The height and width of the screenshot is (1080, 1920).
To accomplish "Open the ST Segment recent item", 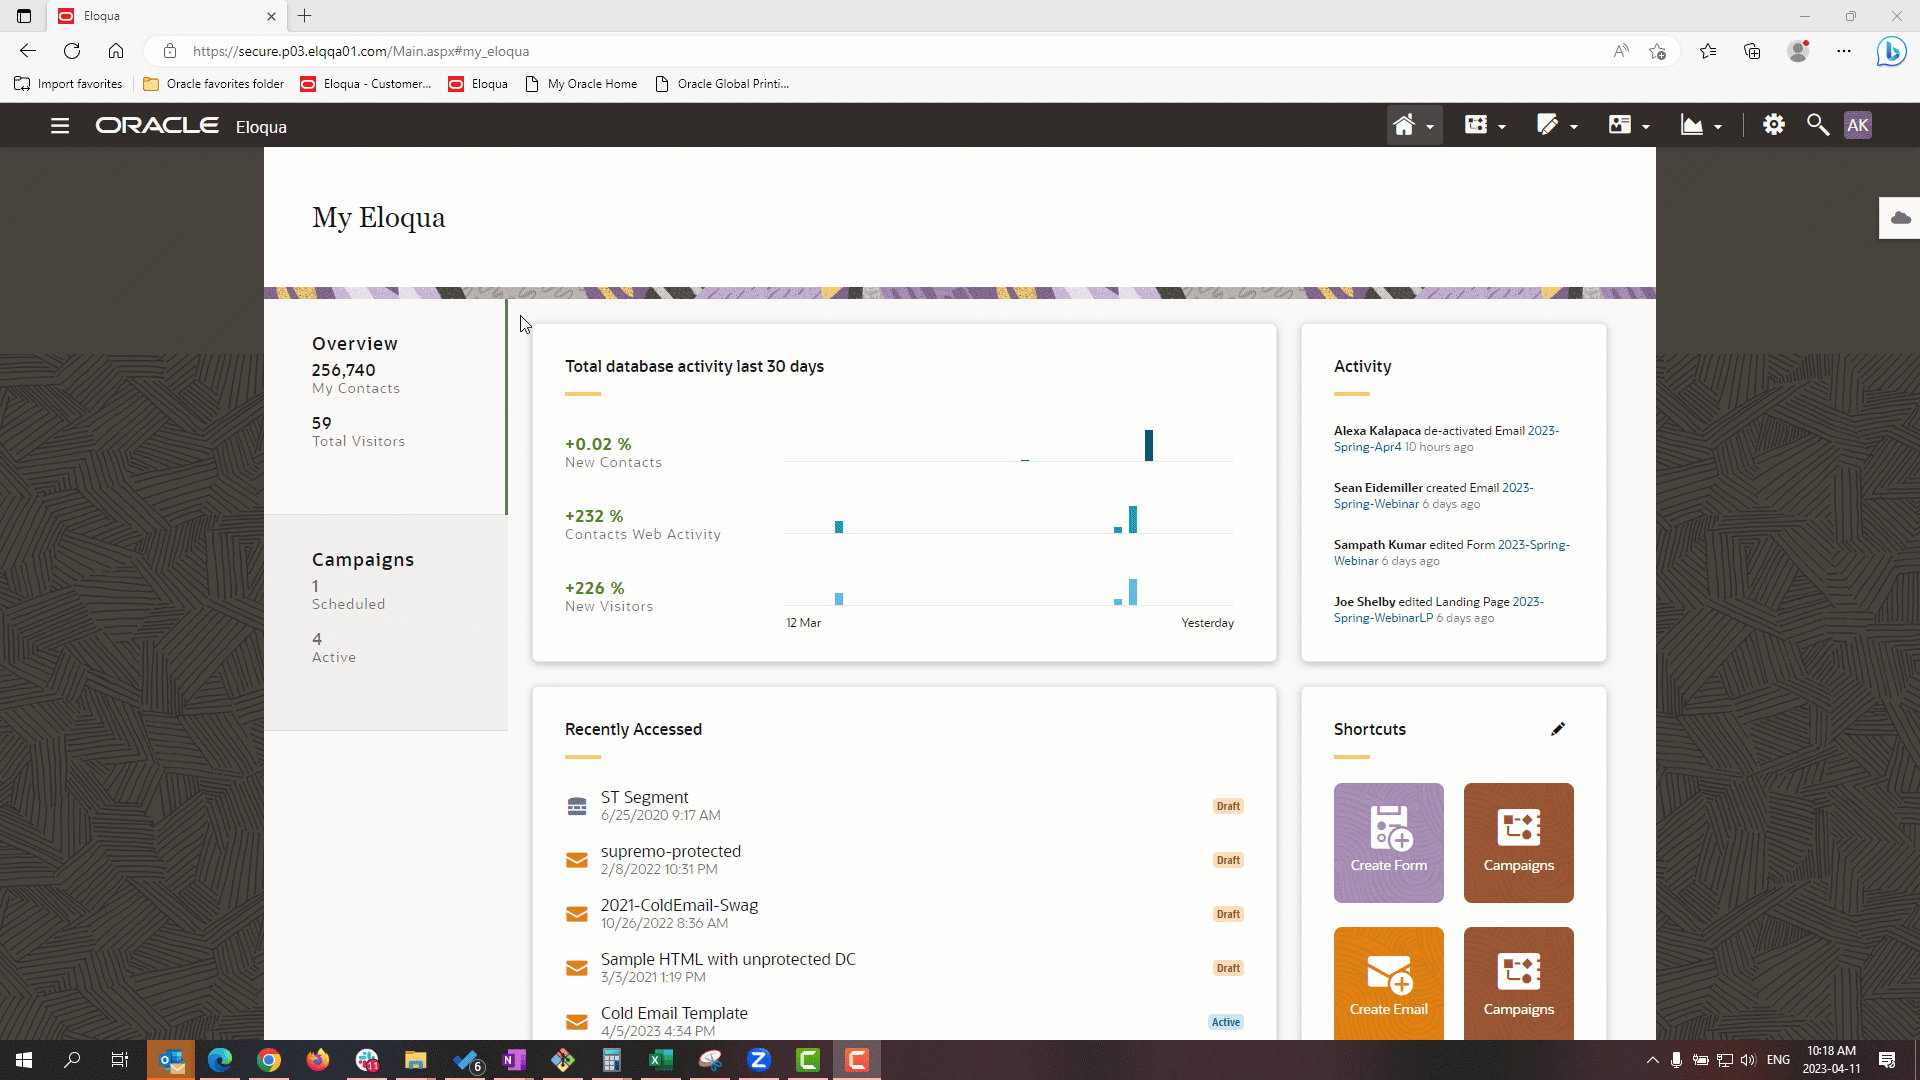I will (644, 798).
